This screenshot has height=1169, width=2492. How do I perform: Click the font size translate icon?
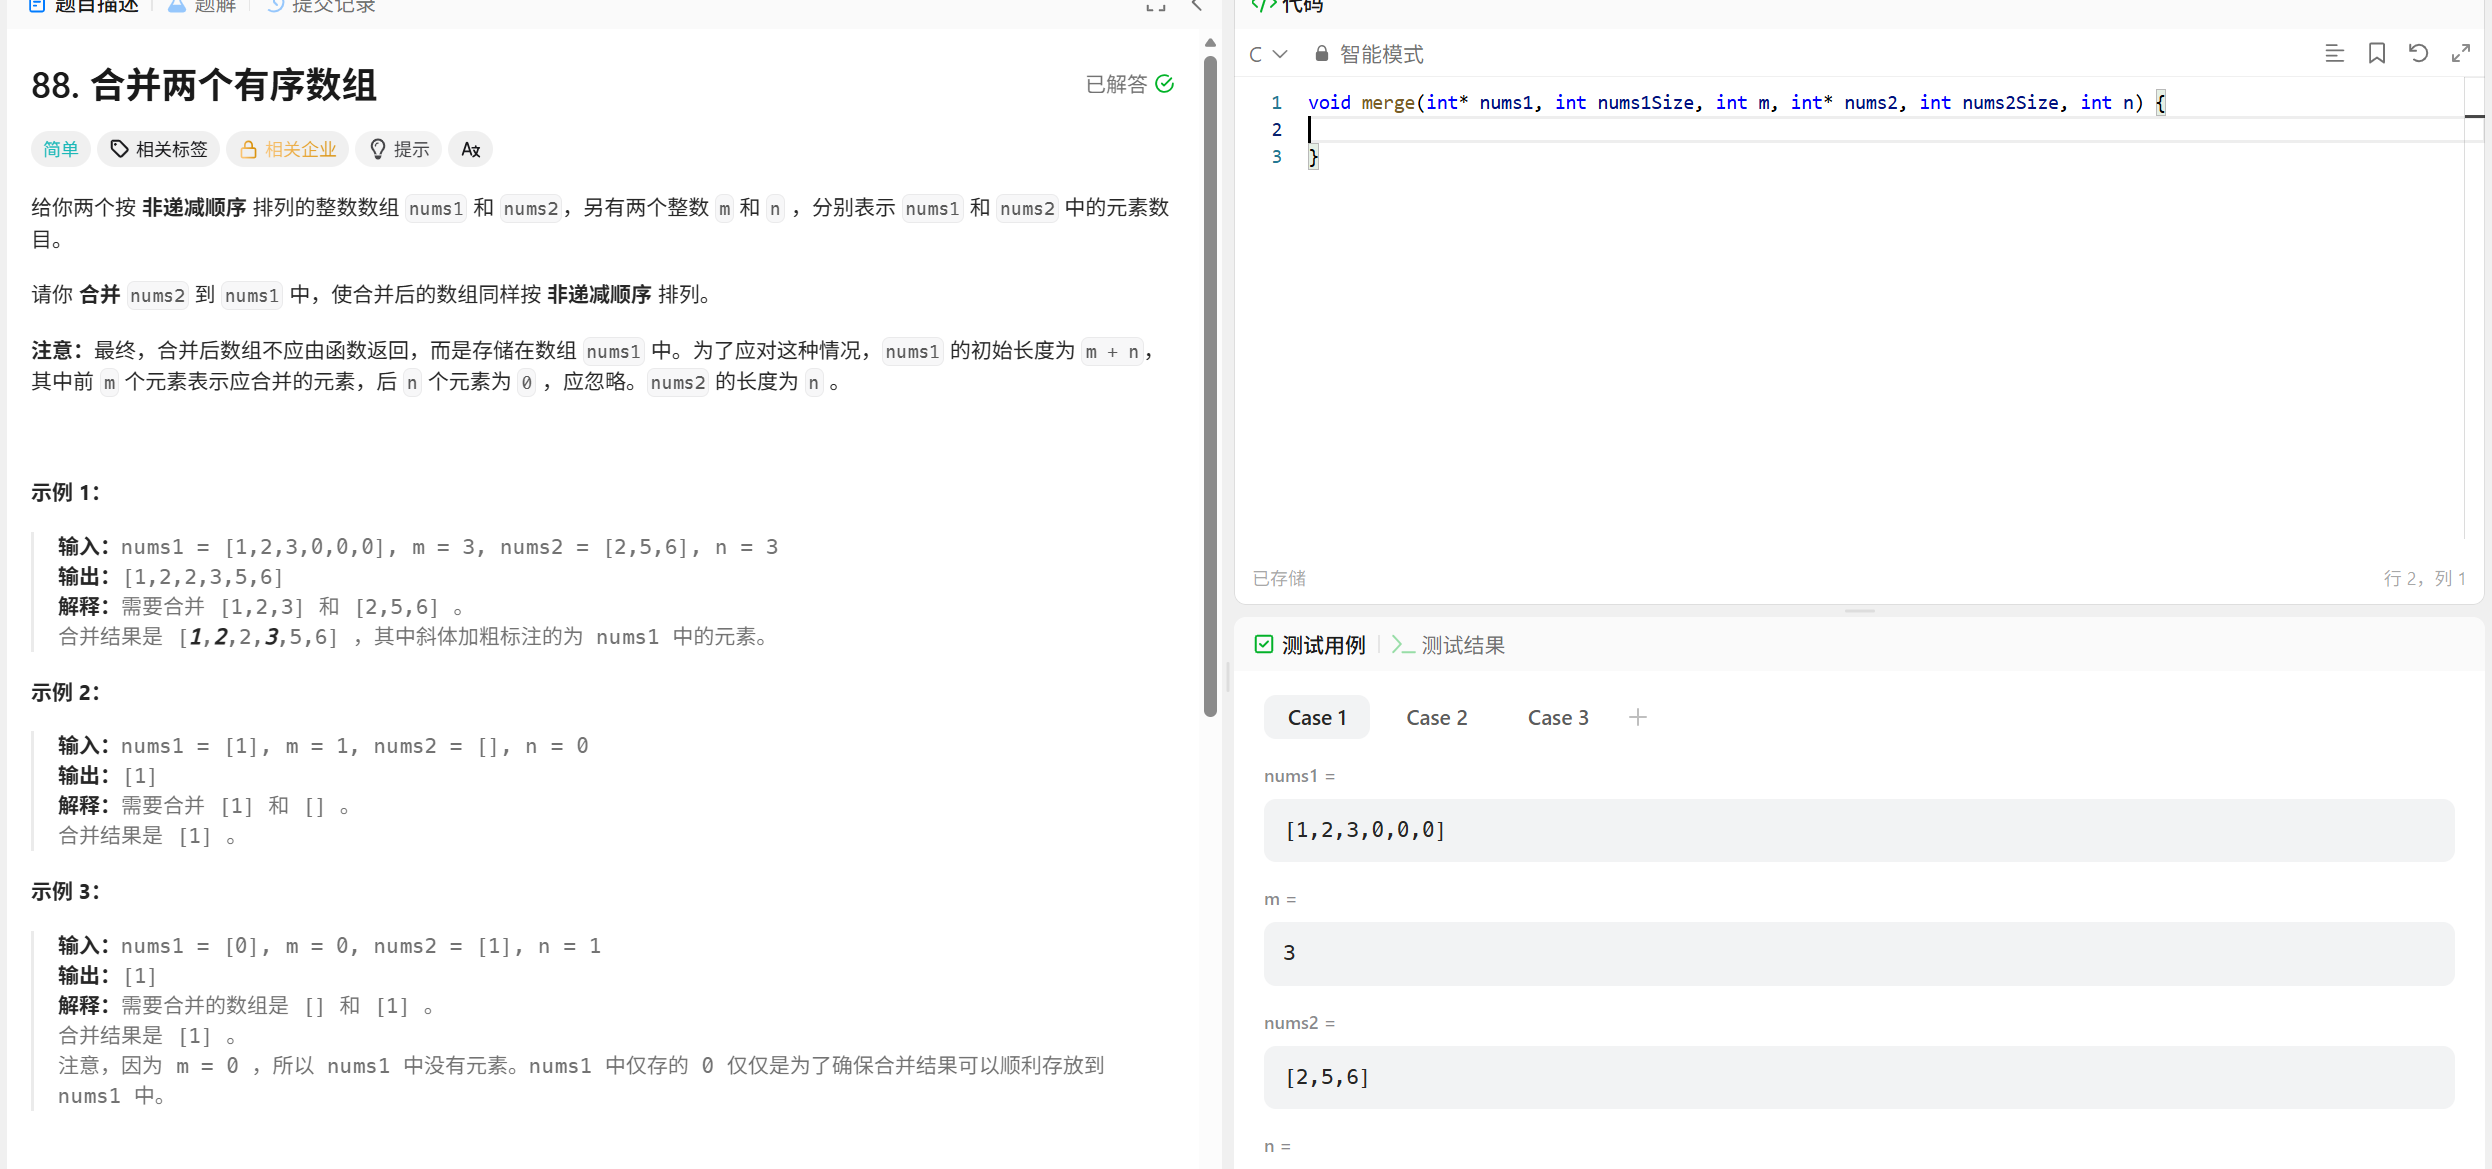pyautogui.click(x=470, y=150)
